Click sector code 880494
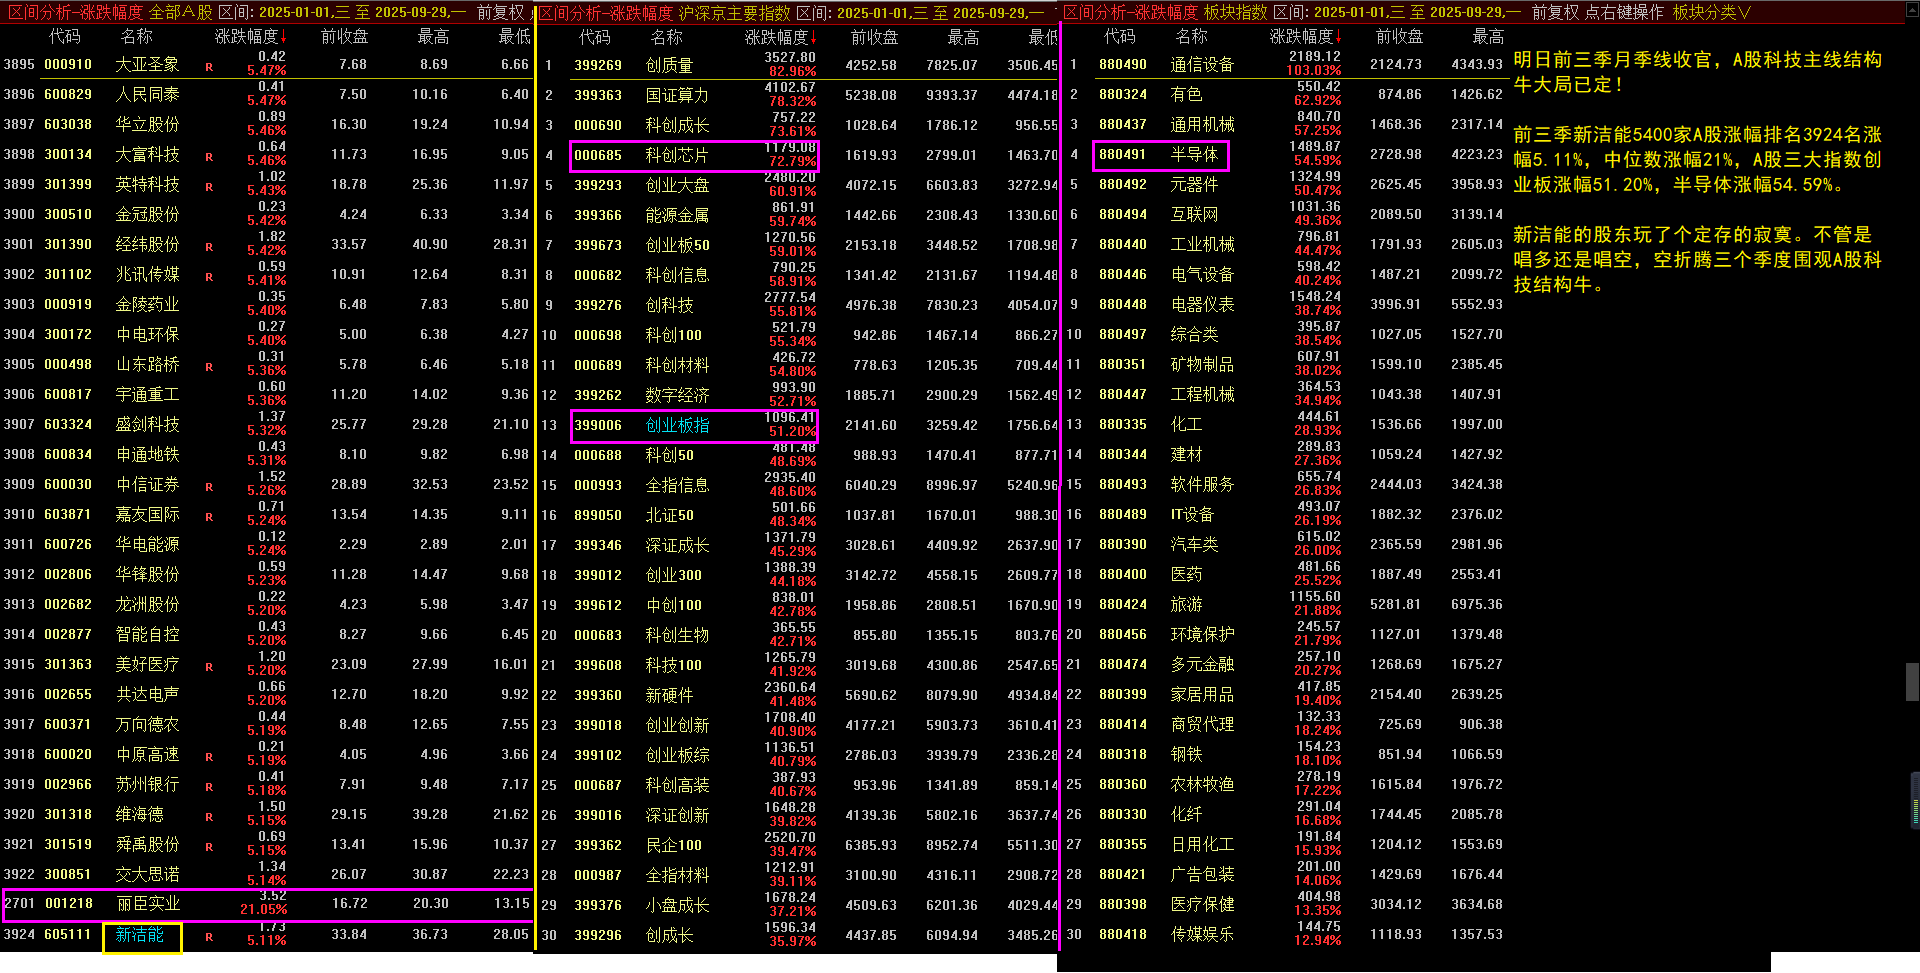Image resolution: width=1920 pixels, height=973 pixels. [1123, 214]
